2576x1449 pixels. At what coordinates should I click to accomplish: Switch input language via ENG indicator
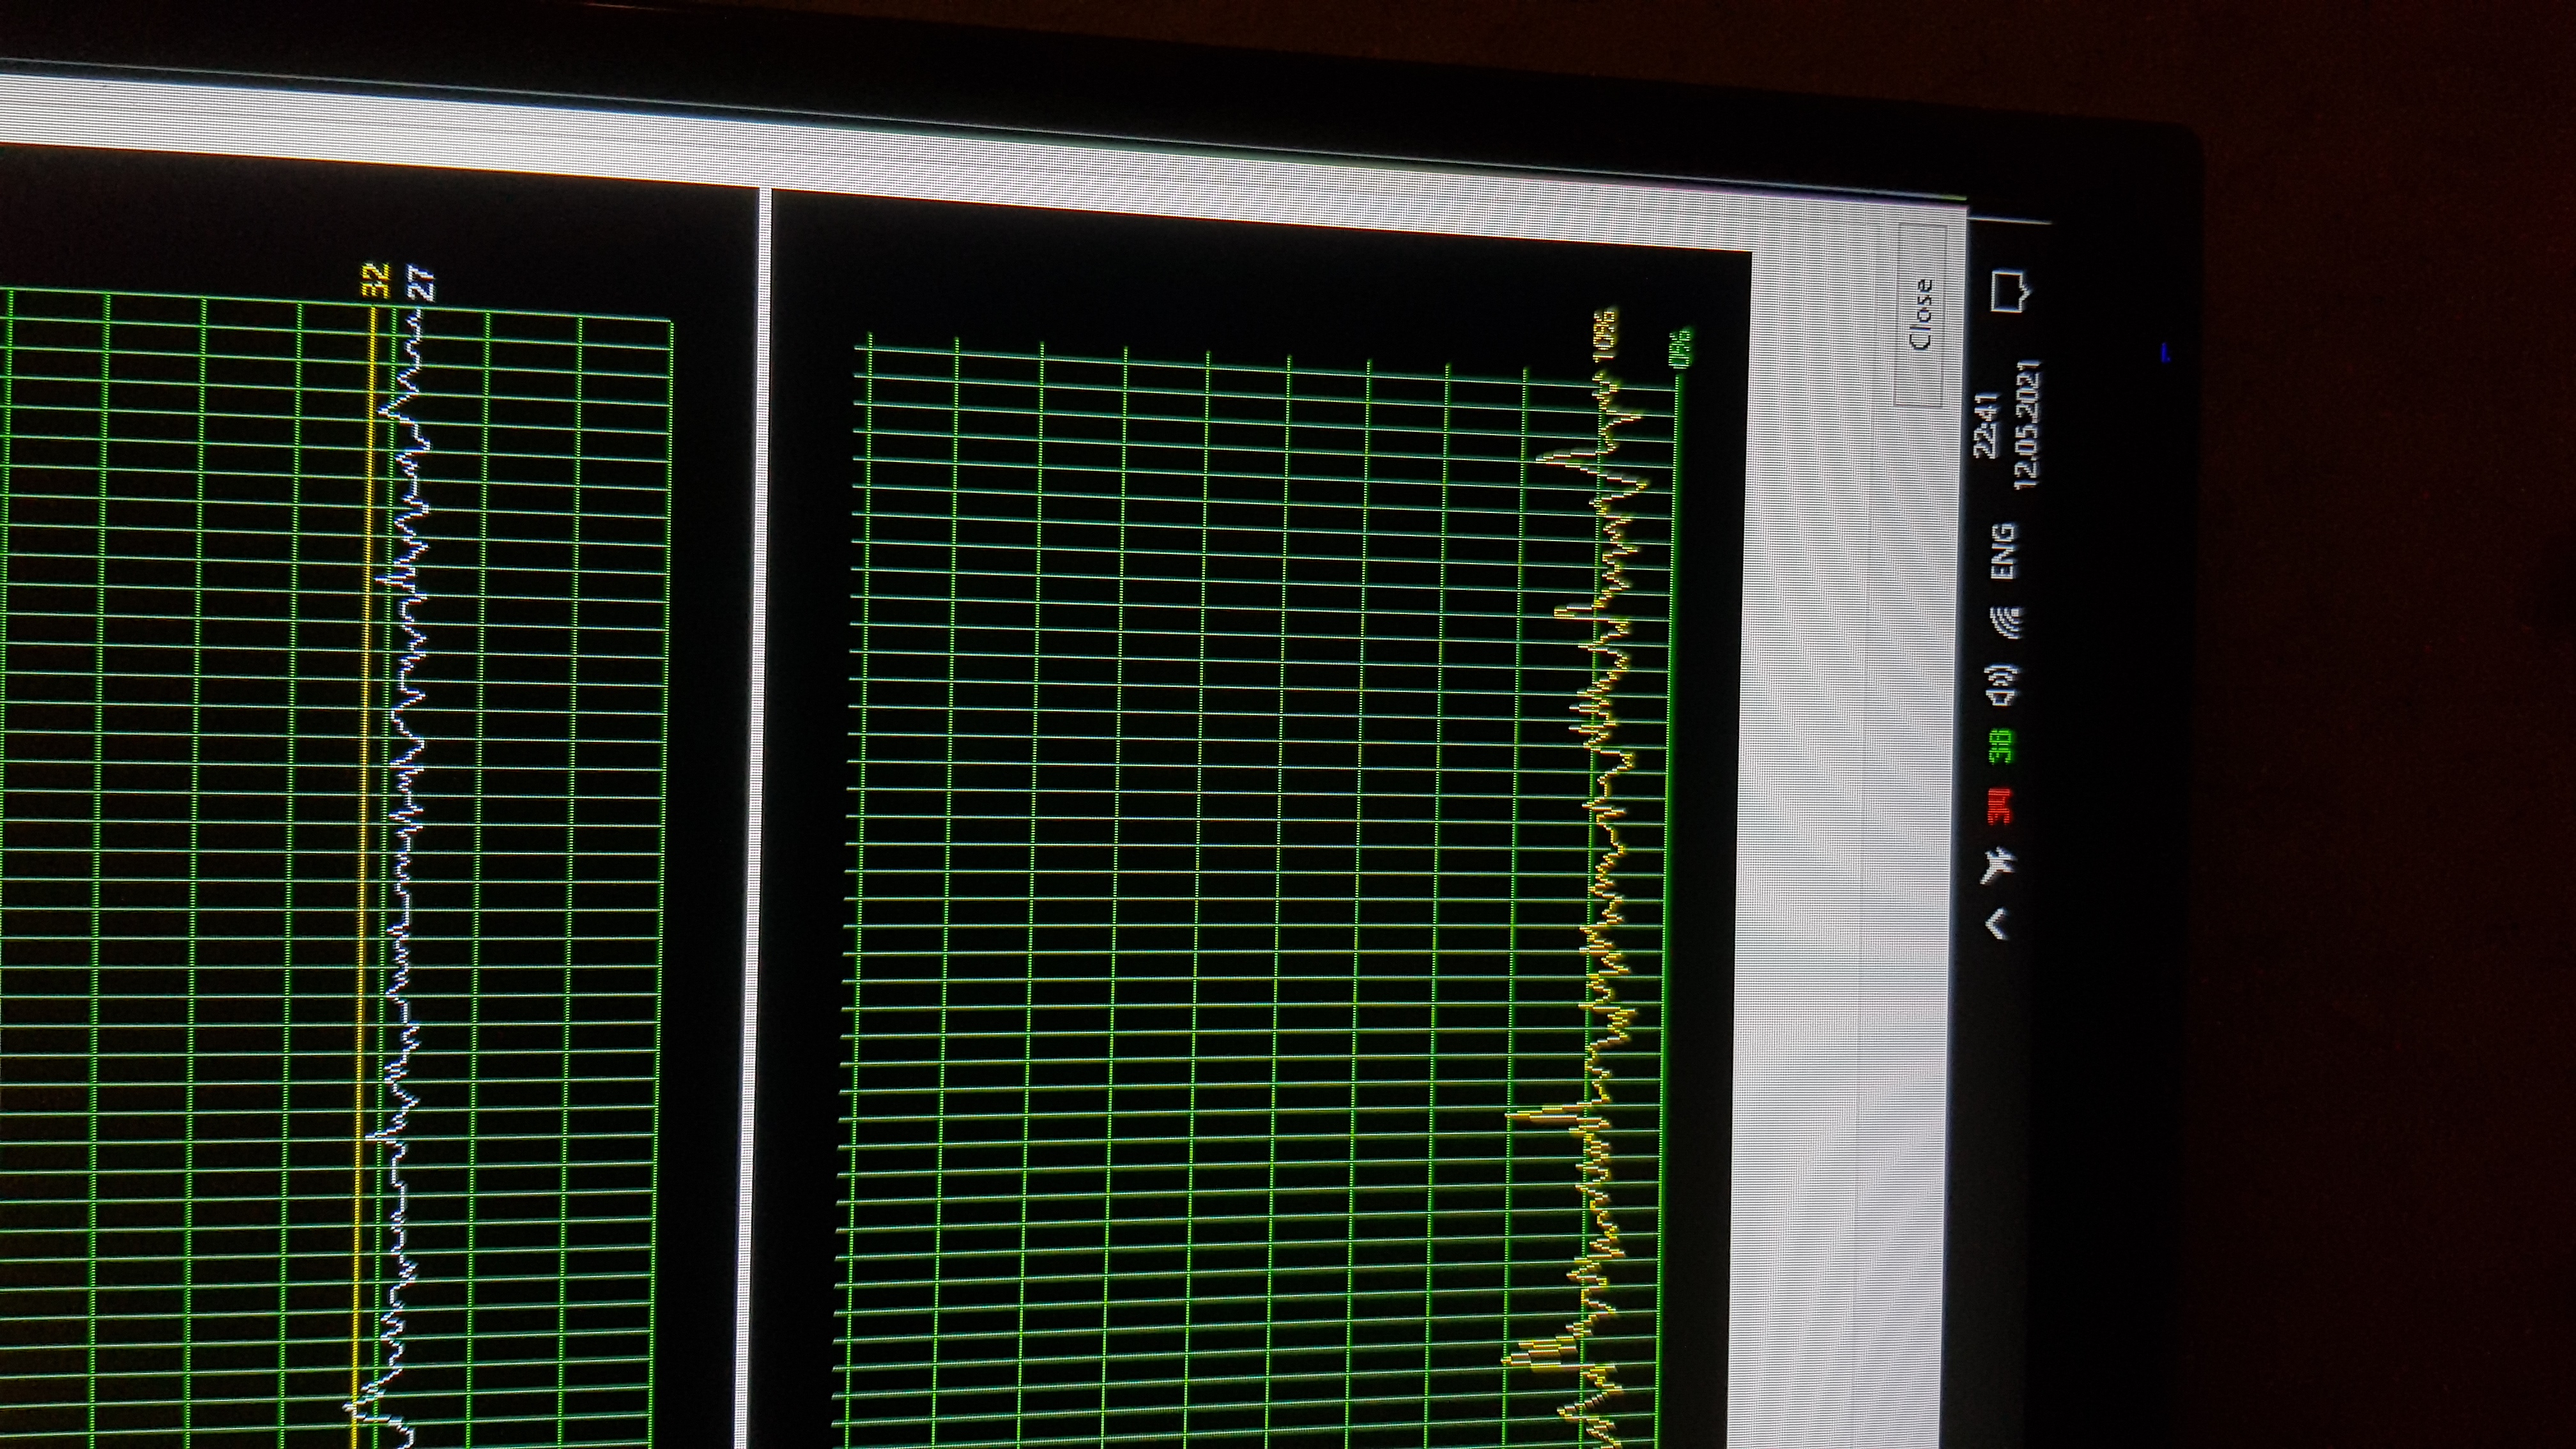2003,551
